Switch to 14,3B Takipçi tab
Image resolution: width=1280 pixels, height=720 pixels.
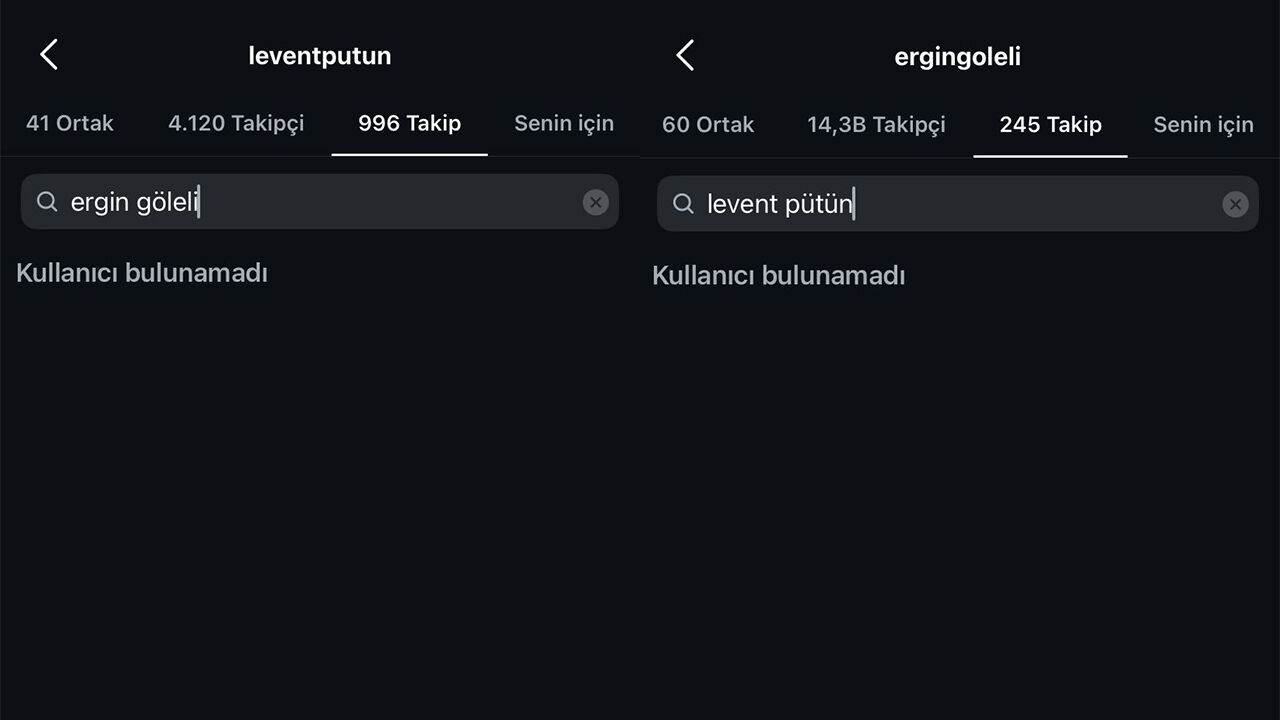pos(876,125)
